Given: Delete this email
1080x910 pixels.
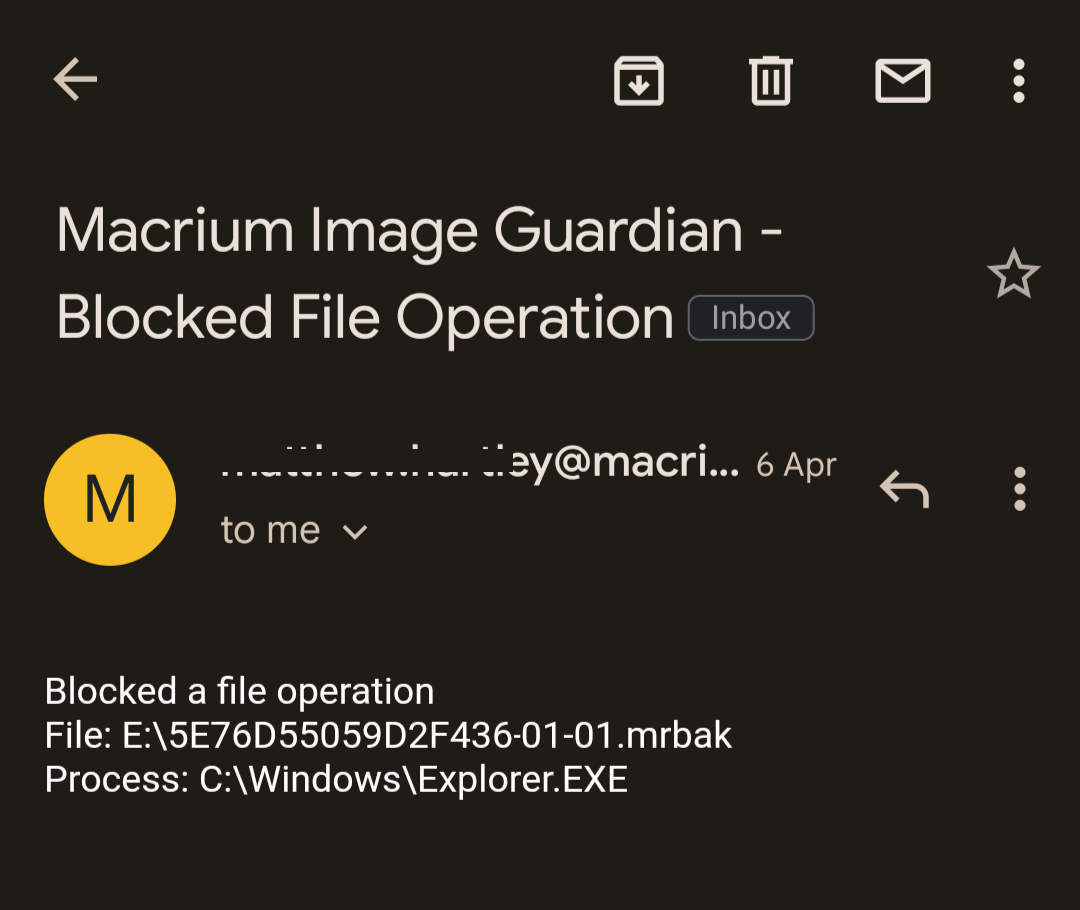Looking at the screenshot, I should pos(769,82).
